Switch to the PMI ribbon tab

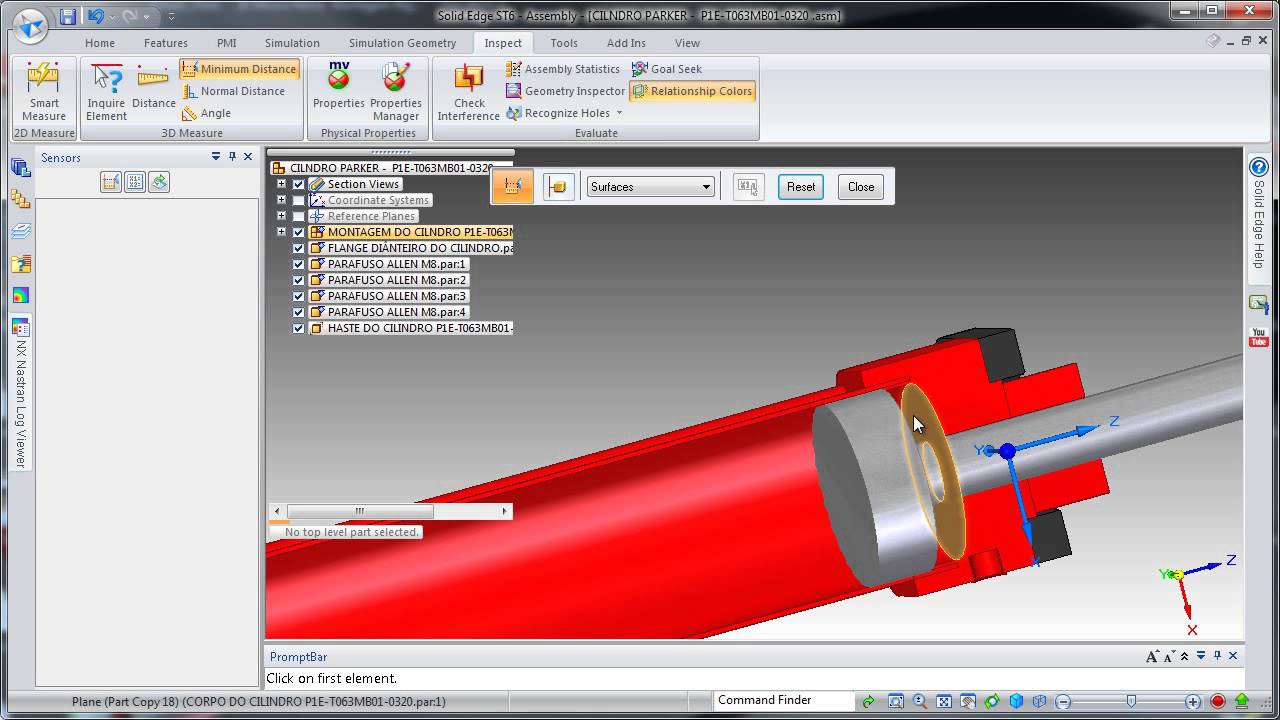pos(227,43)
